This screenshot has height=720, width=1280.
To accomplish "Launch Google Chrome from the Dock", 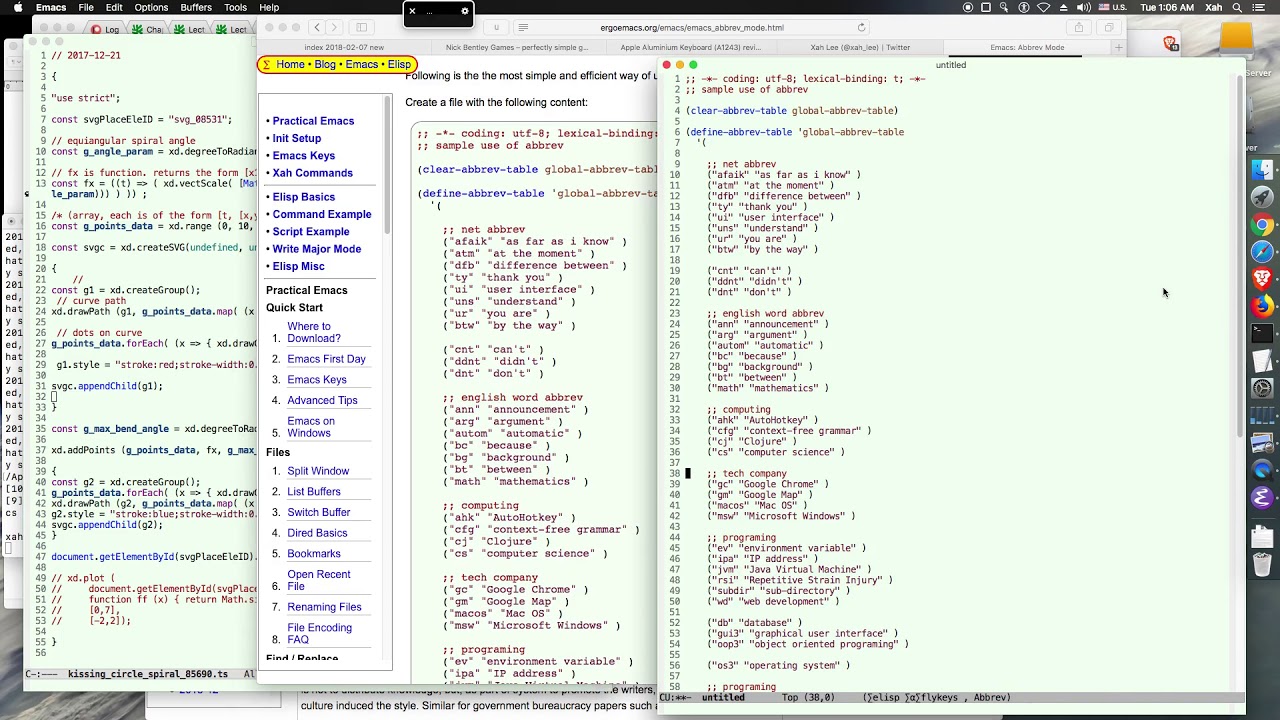I will coord(1262,225).
